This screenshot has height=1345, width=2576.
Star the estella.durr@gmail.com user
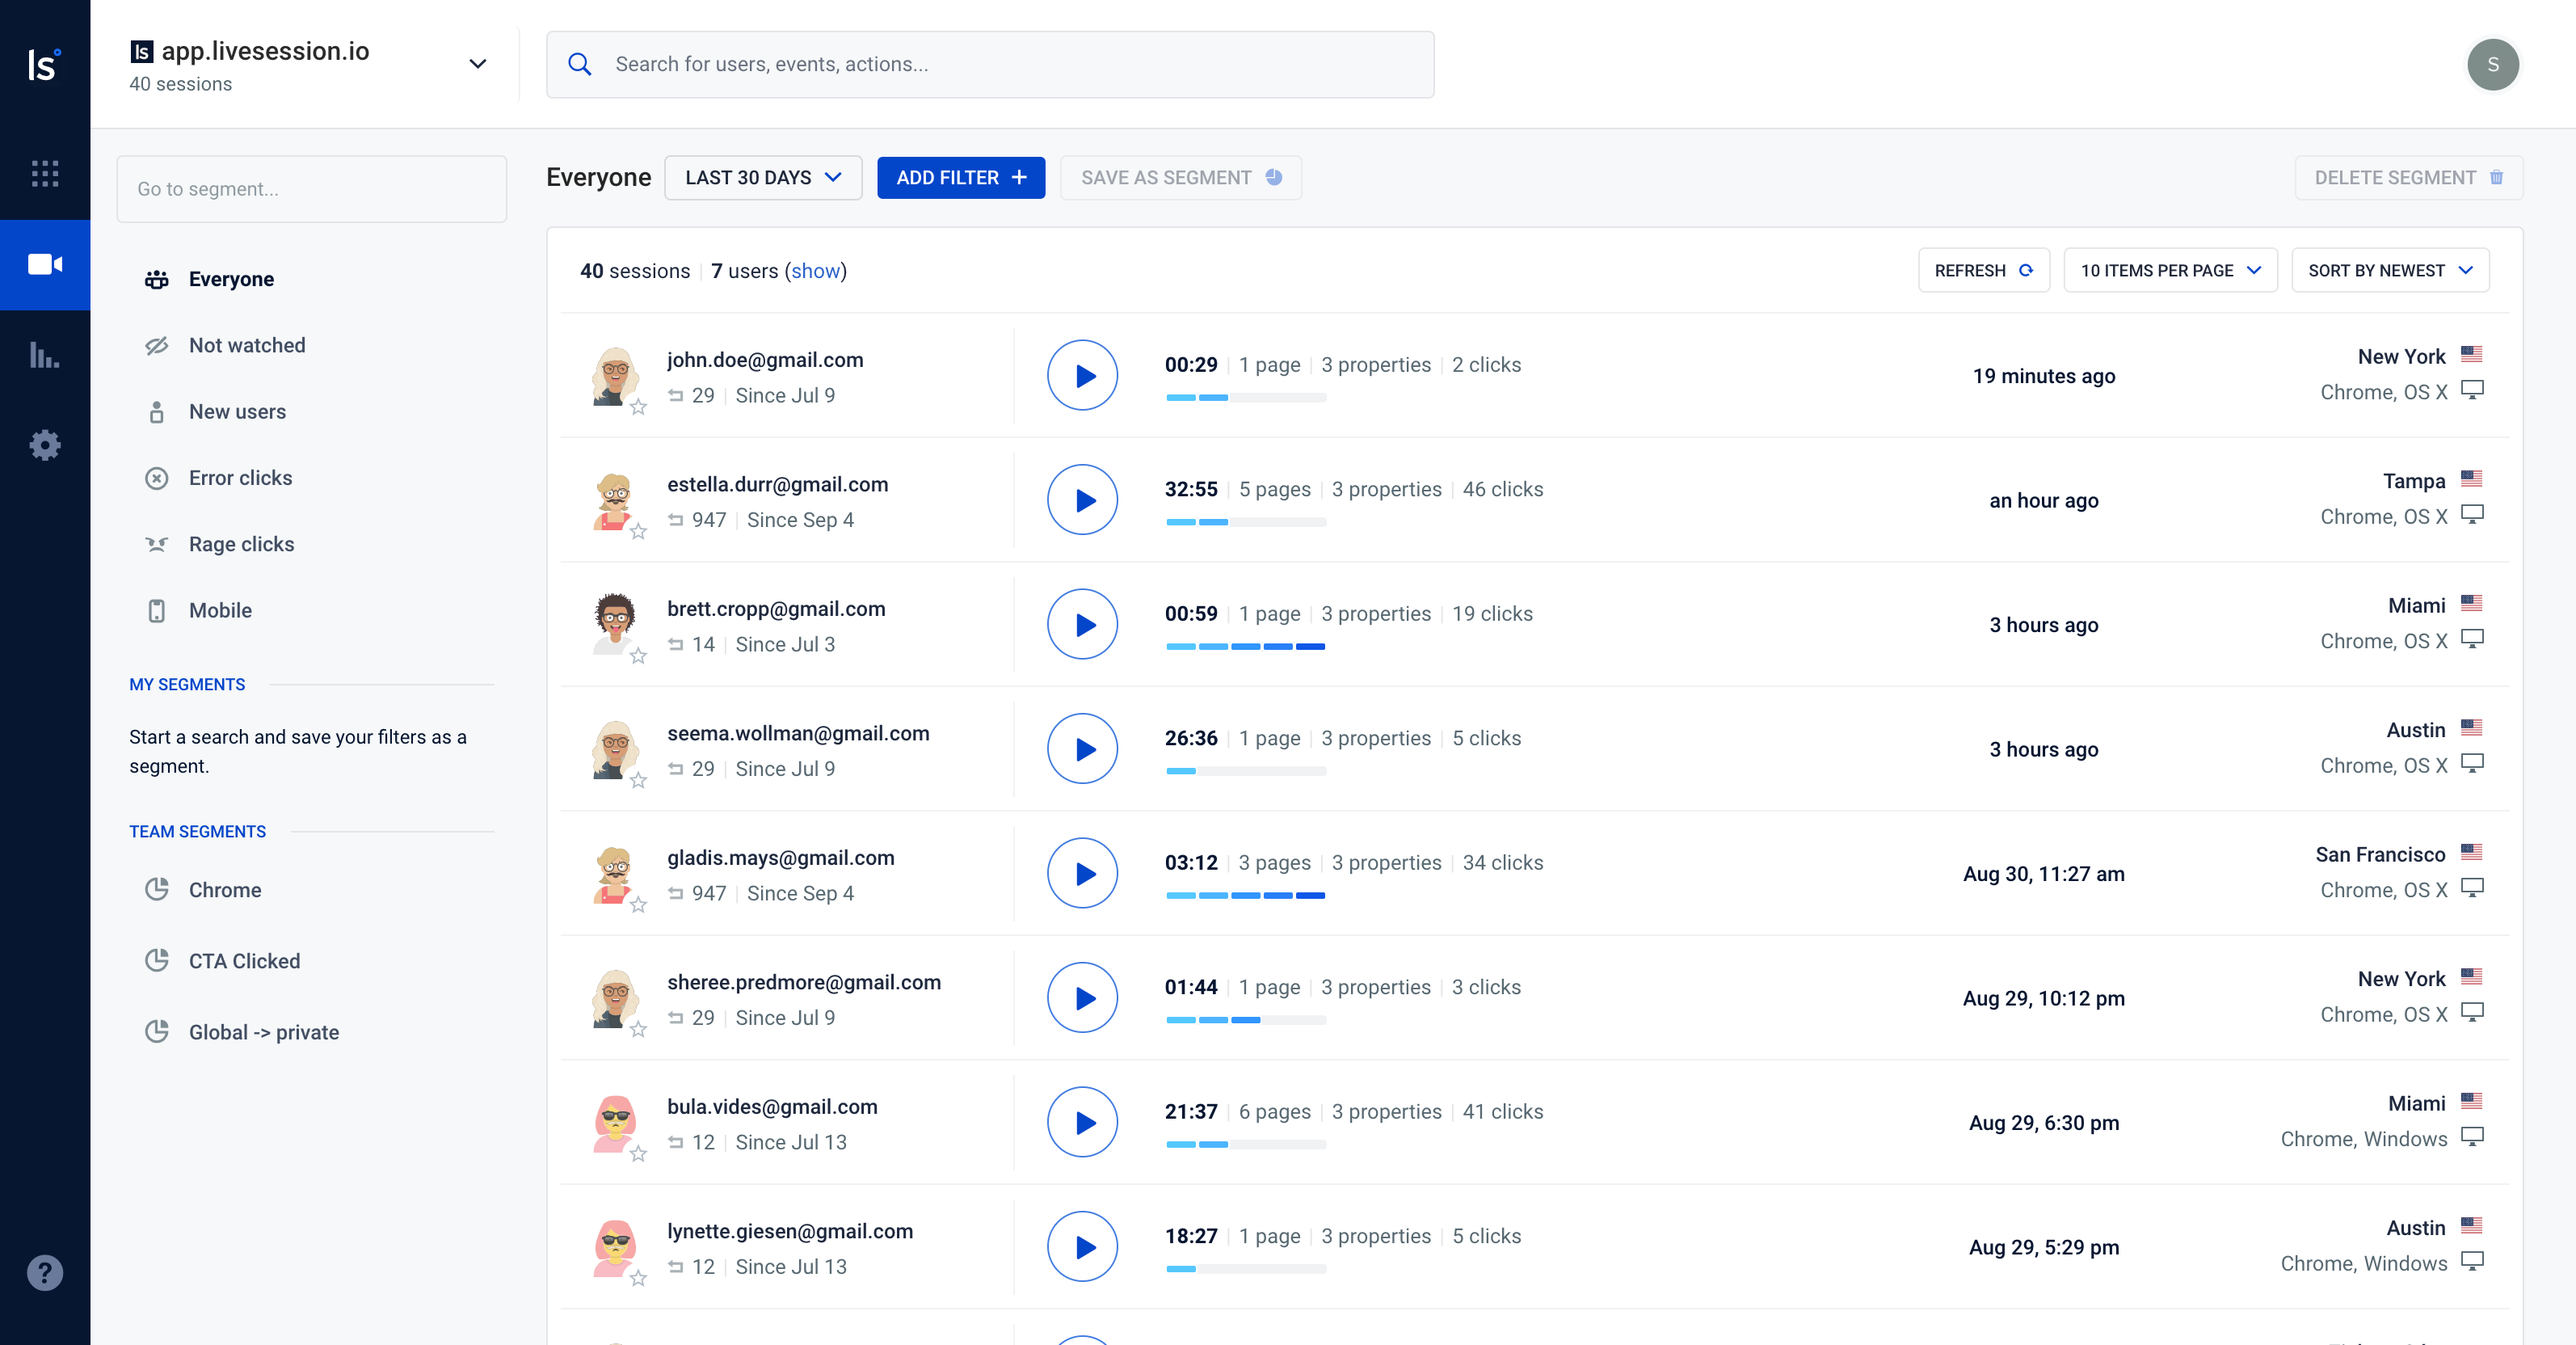(x=638, y=531)
